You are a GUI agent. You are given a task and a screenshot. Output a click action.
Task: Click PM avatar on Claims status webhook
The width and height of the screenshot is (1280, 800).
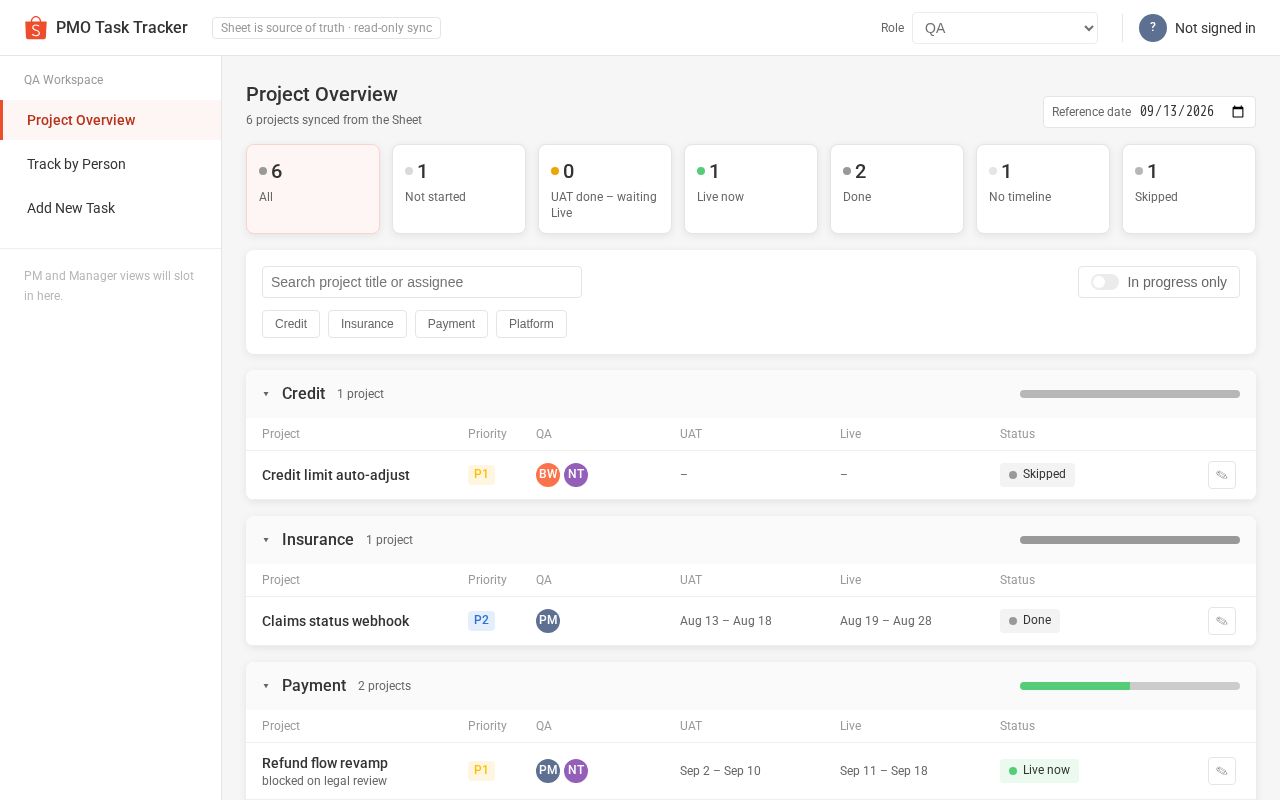548,621
